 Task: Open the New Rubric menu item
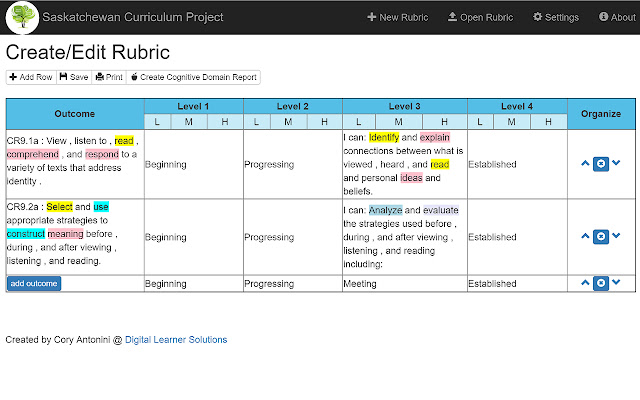tap(398, 17)
